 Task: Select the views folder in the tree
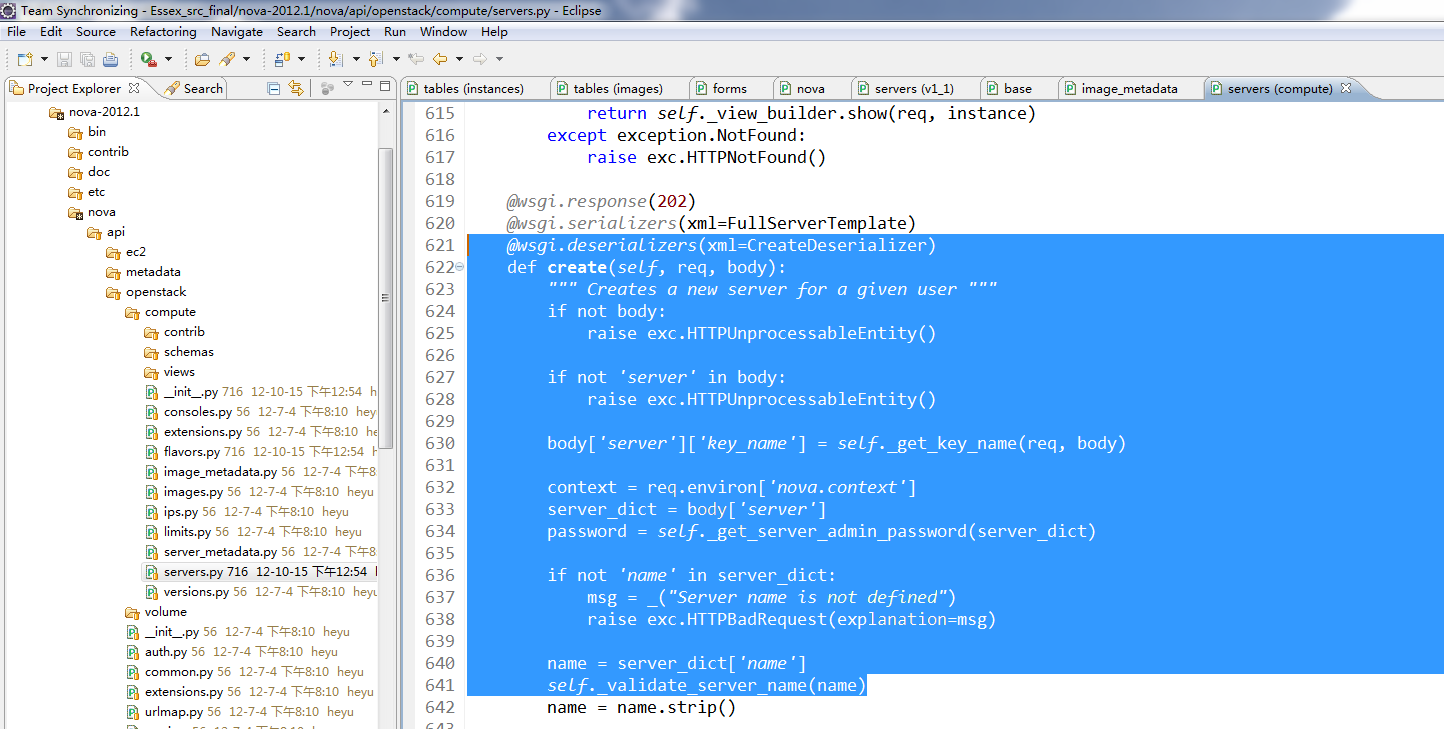[x=180, y=372]
